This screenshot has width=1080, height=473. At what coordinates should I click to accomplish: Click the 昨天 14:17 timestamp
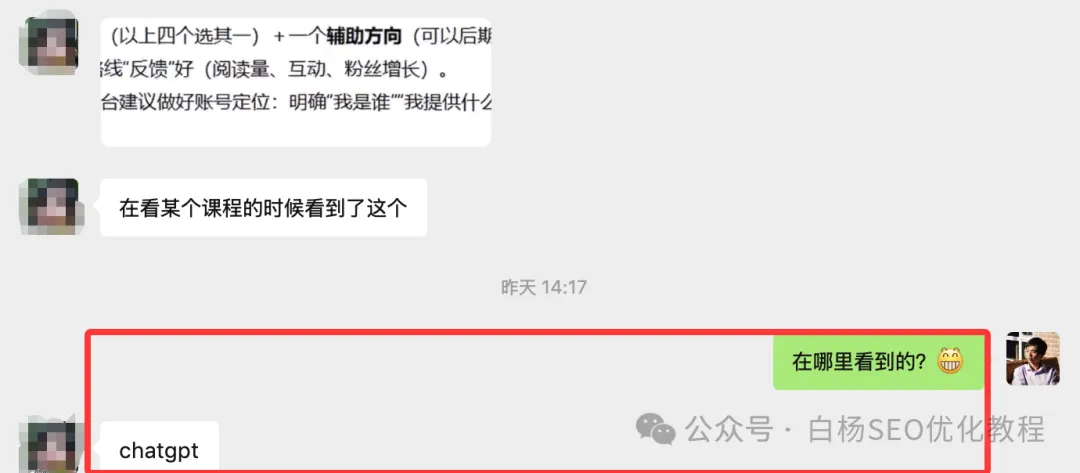pyautogui.click(x=543, y=287)
